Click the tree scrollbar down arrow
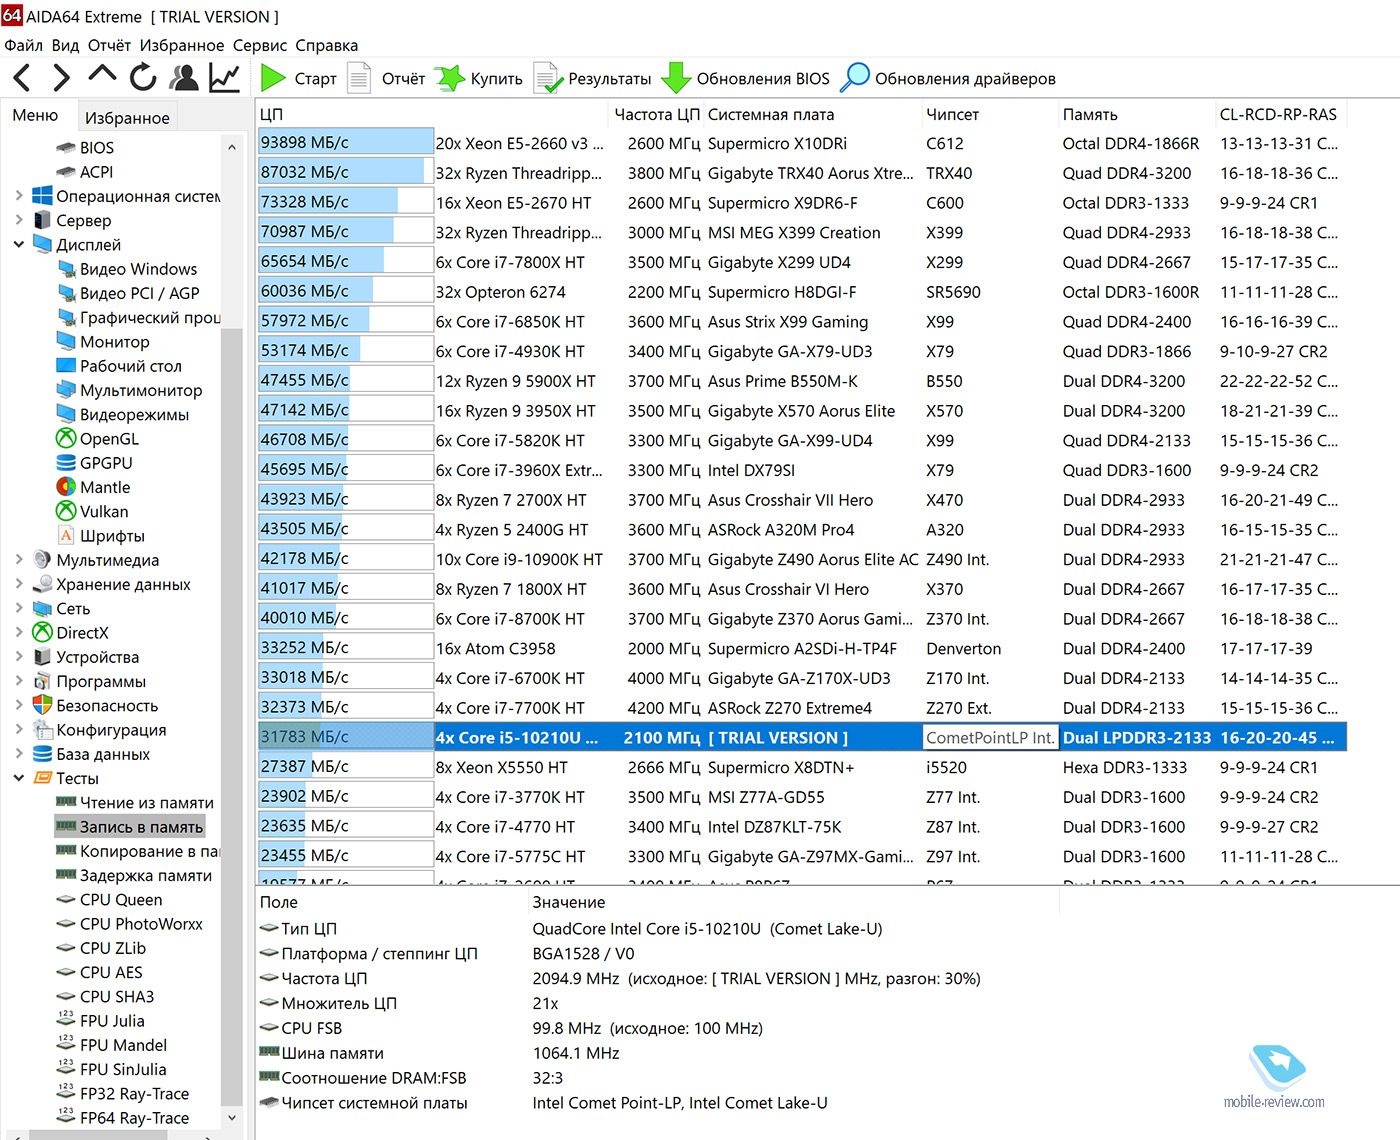1400x1140 pixels. coord(232,1117)
